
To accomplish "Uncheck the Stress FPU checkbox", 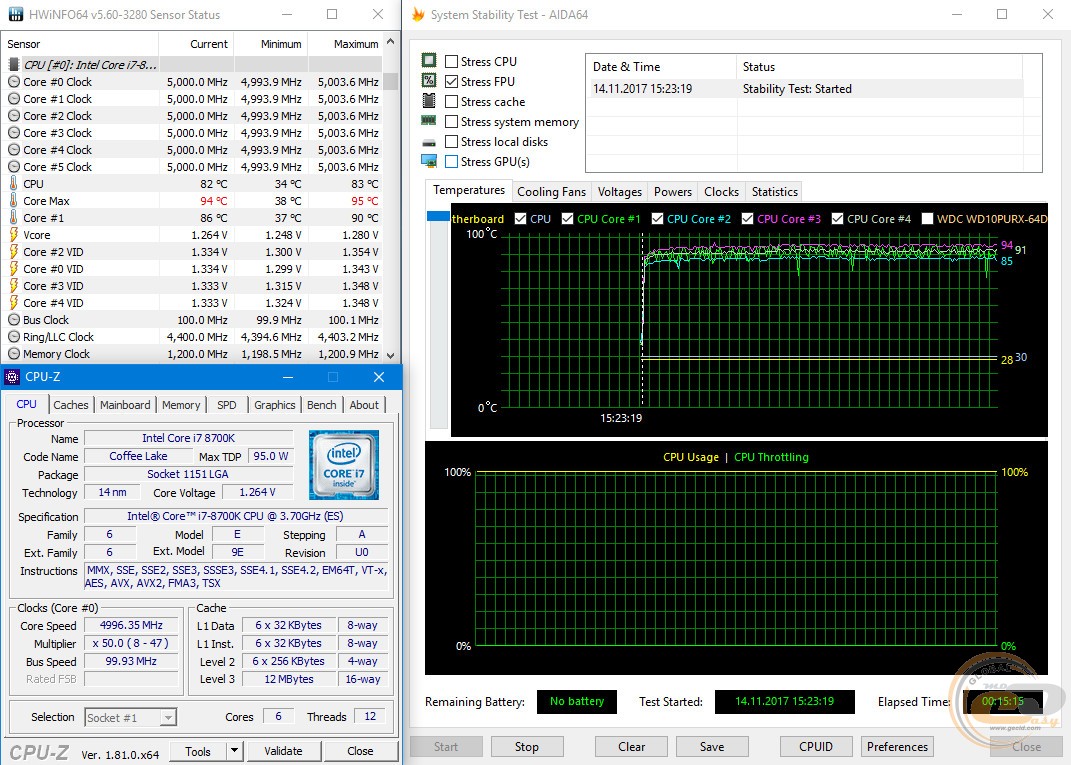I will 451,81.
